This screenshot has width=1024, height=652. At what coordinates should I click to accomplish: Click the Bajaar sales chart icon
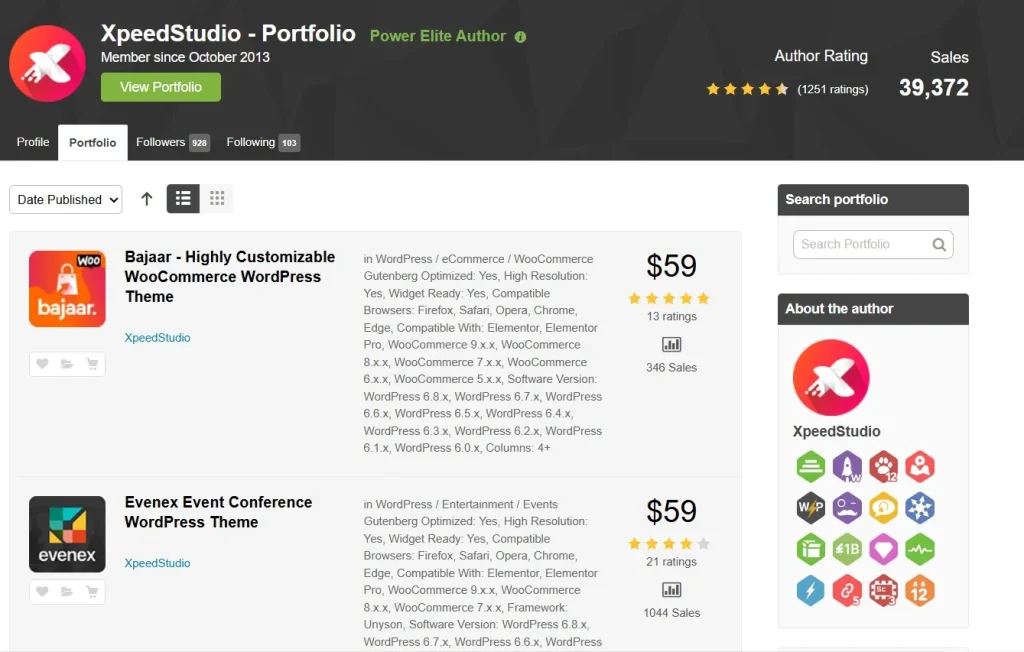pyautogui.click(x=671, y=345)
